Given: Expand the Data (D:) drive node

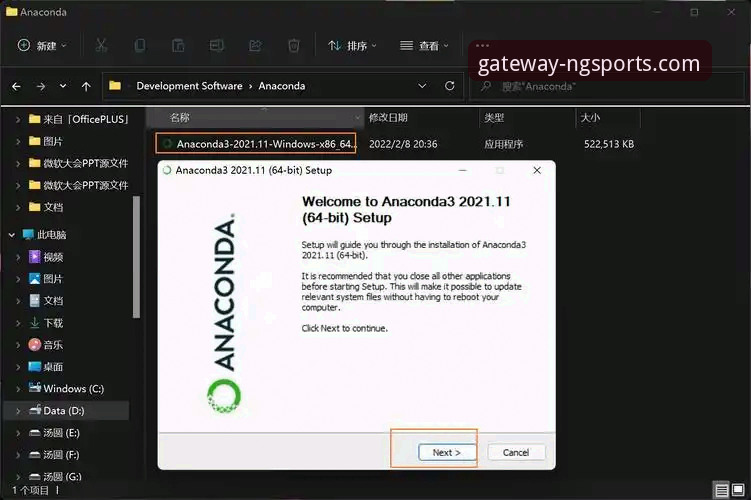Looking at the screenshot, I should (x=18, y=410).
